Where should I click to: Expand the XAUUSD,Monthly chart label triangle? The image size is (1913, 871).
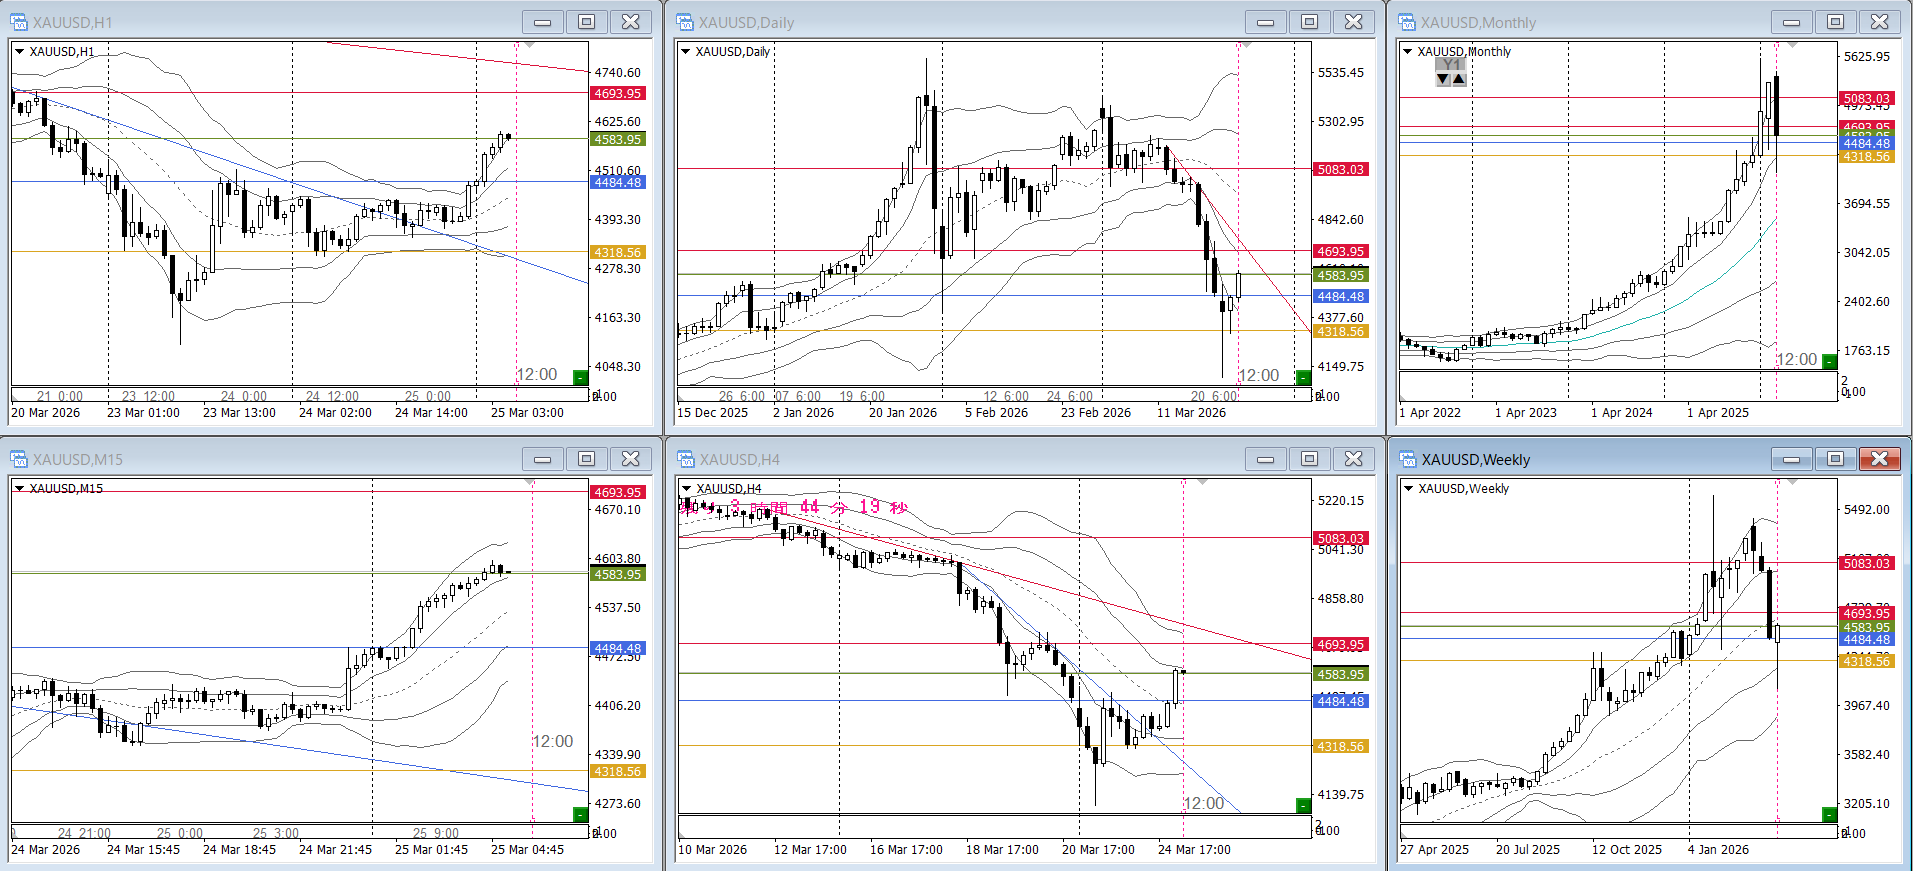(1408, 52)
